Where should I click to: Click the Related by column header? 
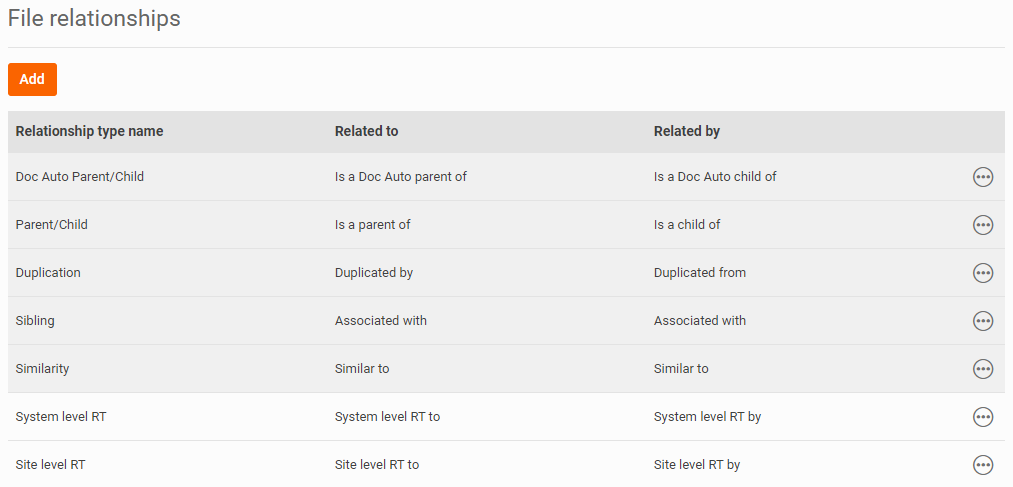pyautogui.click(x=686, y=131)
